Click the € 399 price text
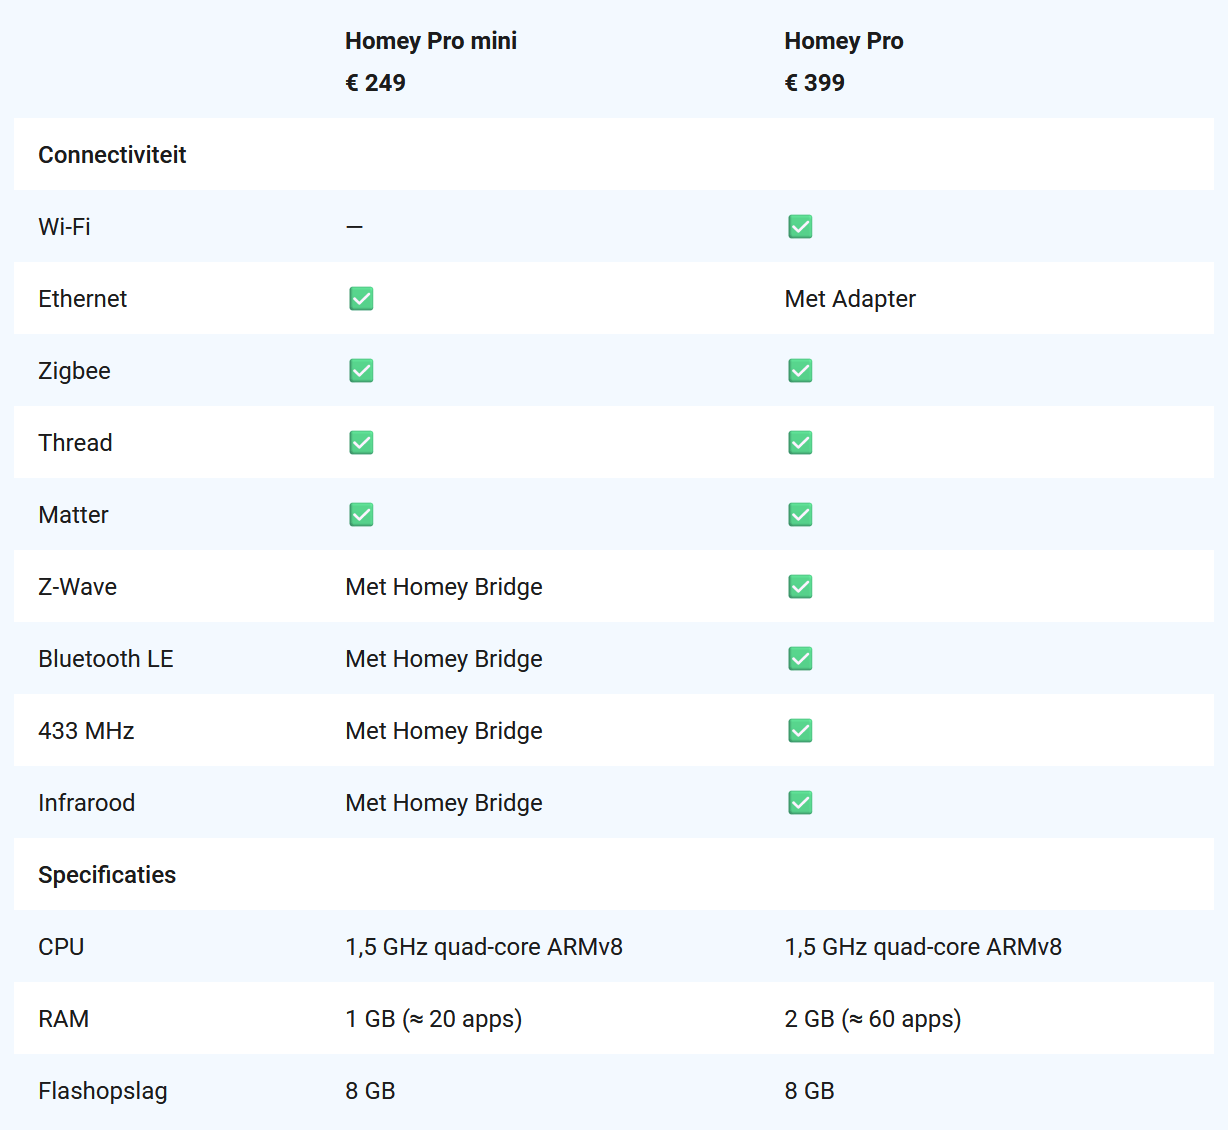 pyautogui.click(x=814, y=83)
